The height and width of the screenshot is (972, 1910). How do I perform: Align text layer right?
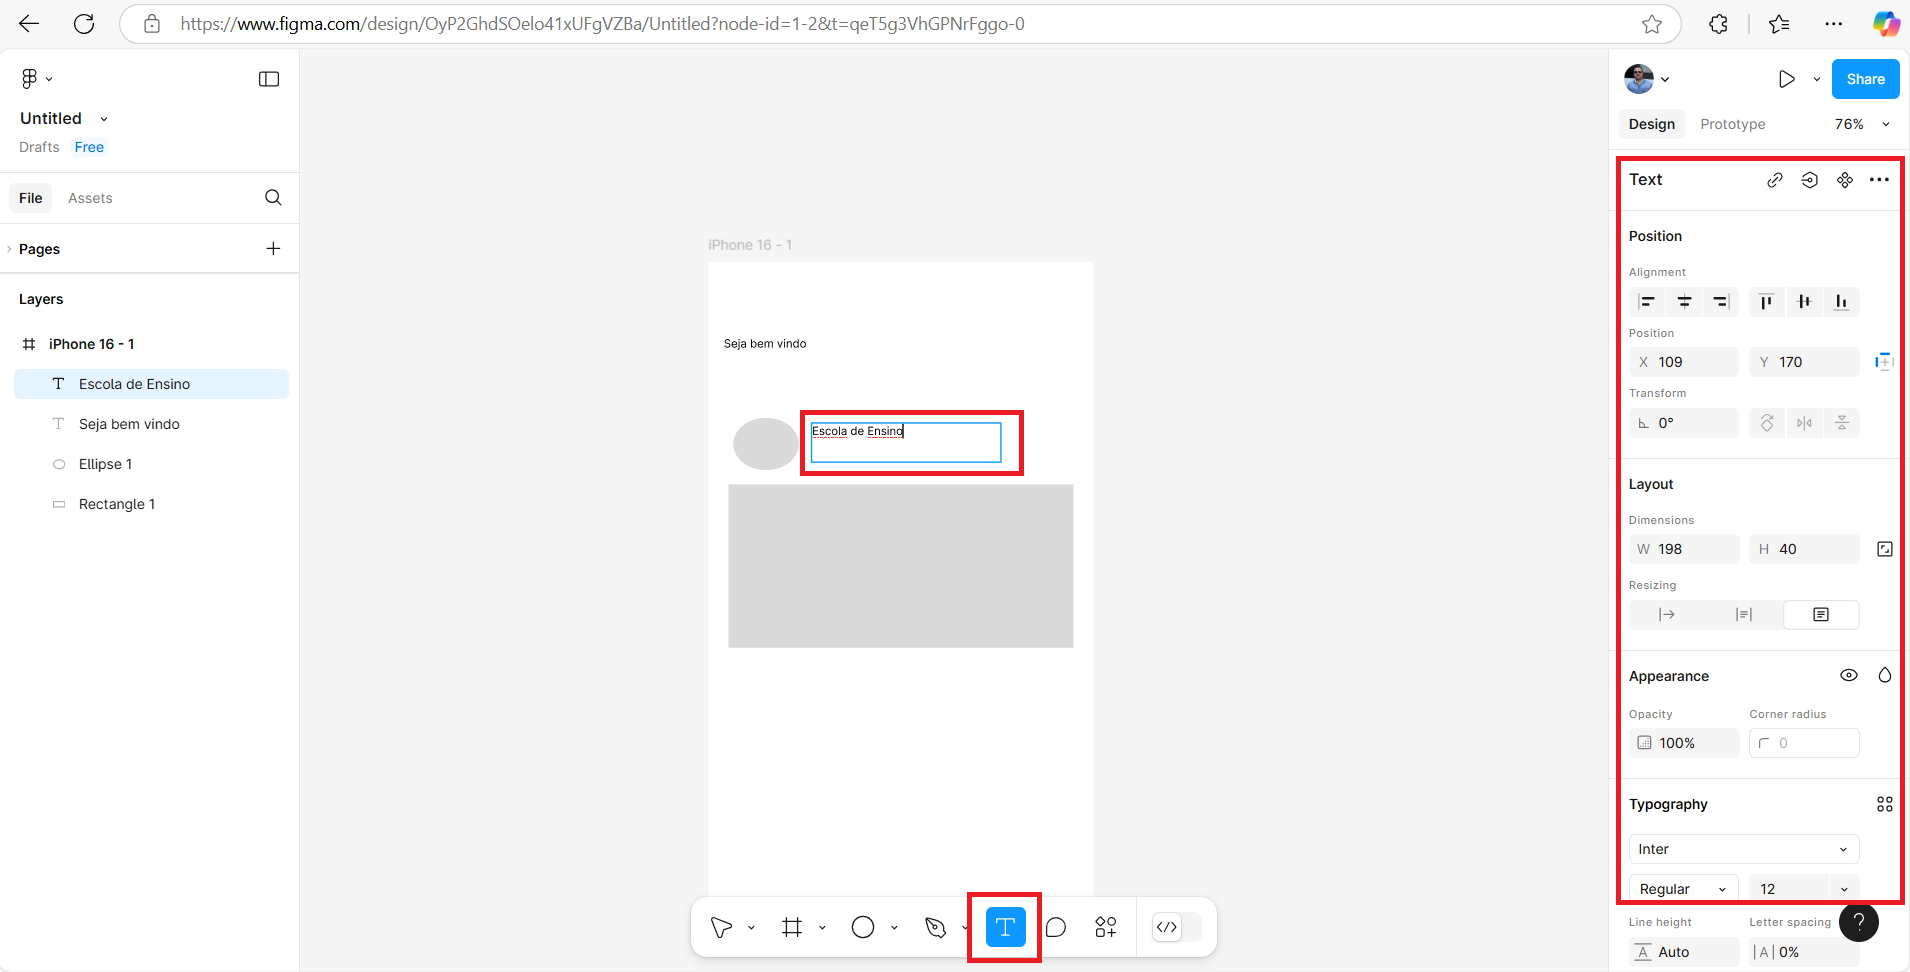coord(1721,302)
